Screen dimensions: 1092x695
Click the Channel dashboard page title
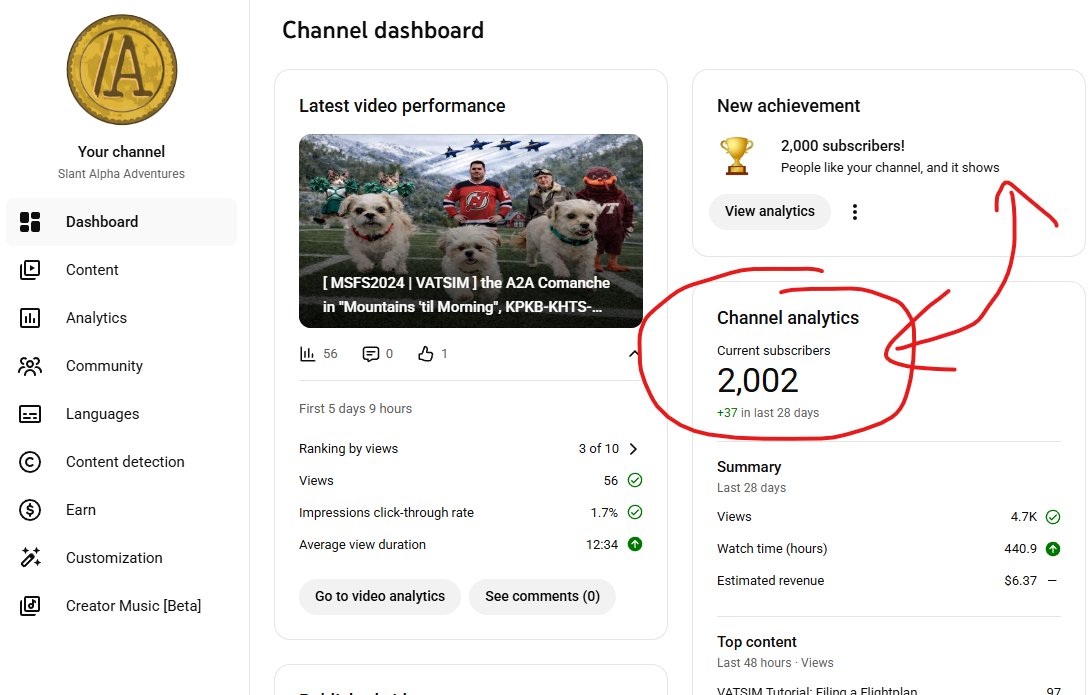tap(382, 30)
